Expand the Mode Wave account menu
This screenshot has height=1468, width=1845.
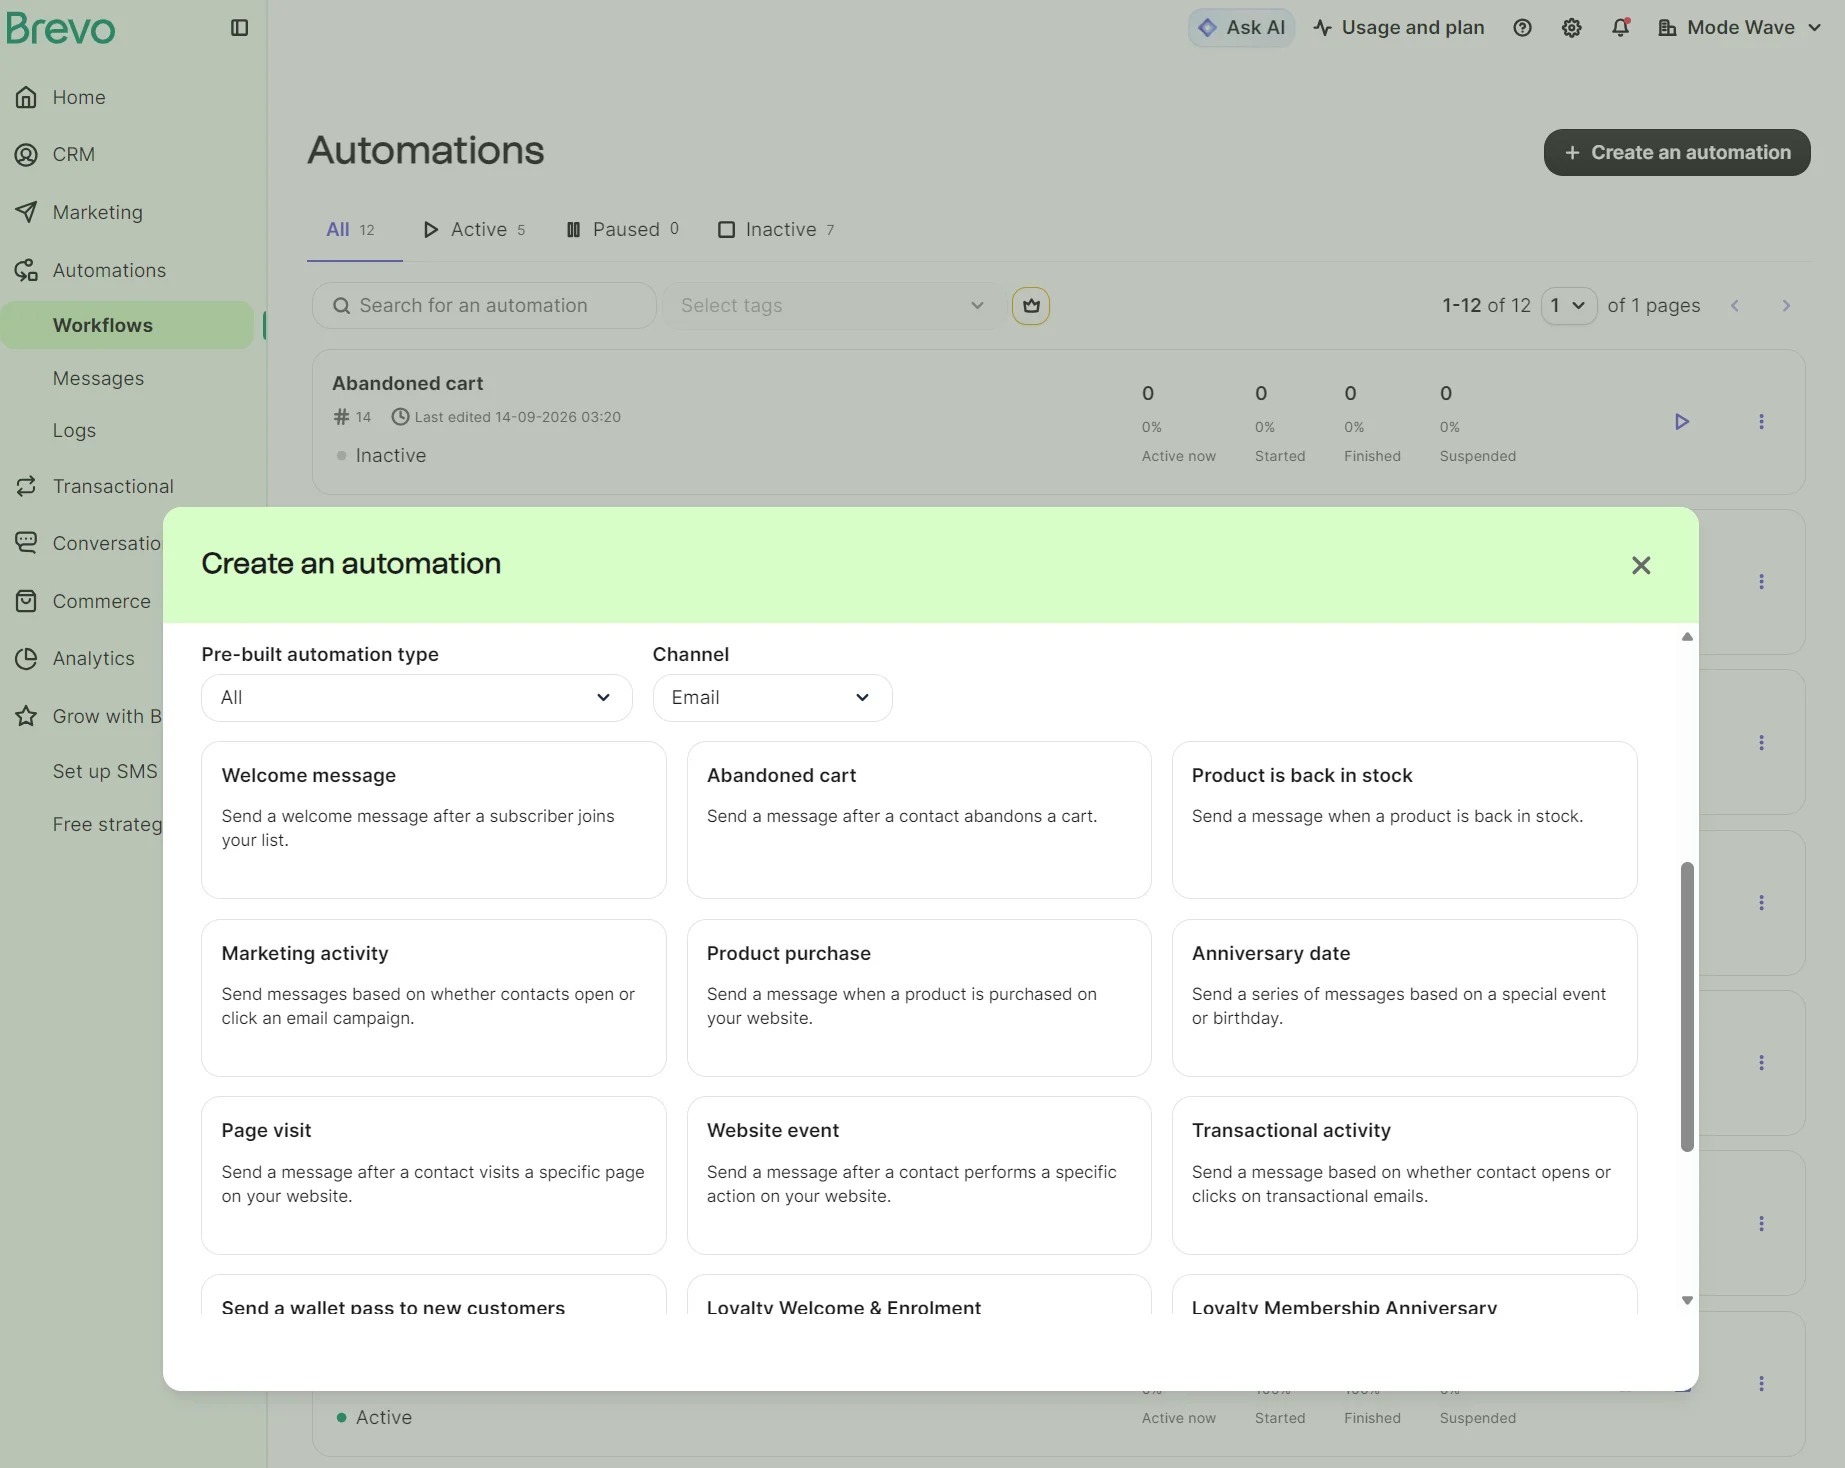tap(1740, 28)
